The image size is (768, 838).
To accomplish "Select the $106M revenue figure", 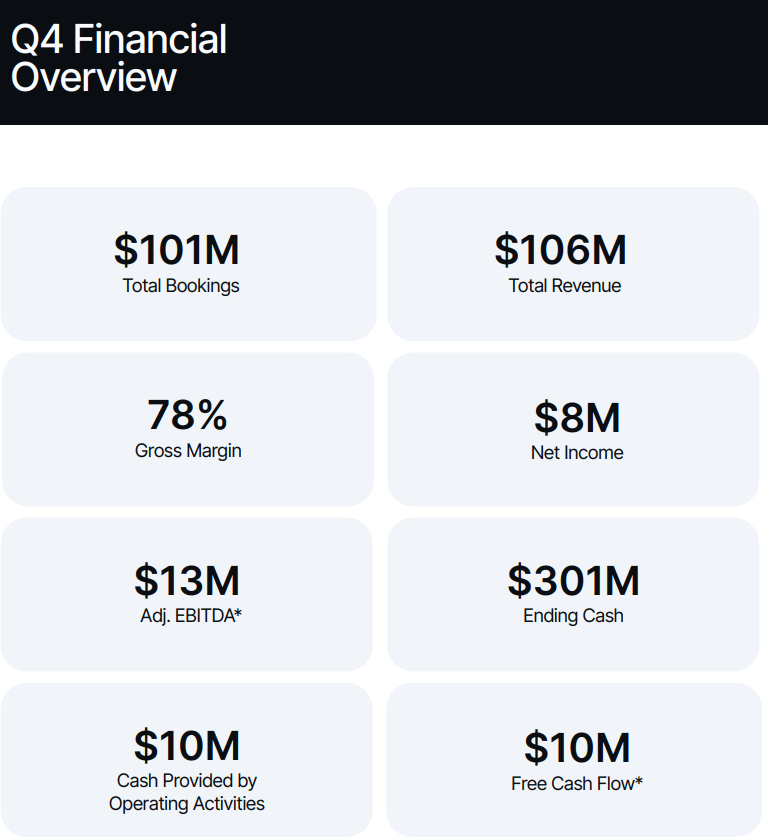I will 560,250.
